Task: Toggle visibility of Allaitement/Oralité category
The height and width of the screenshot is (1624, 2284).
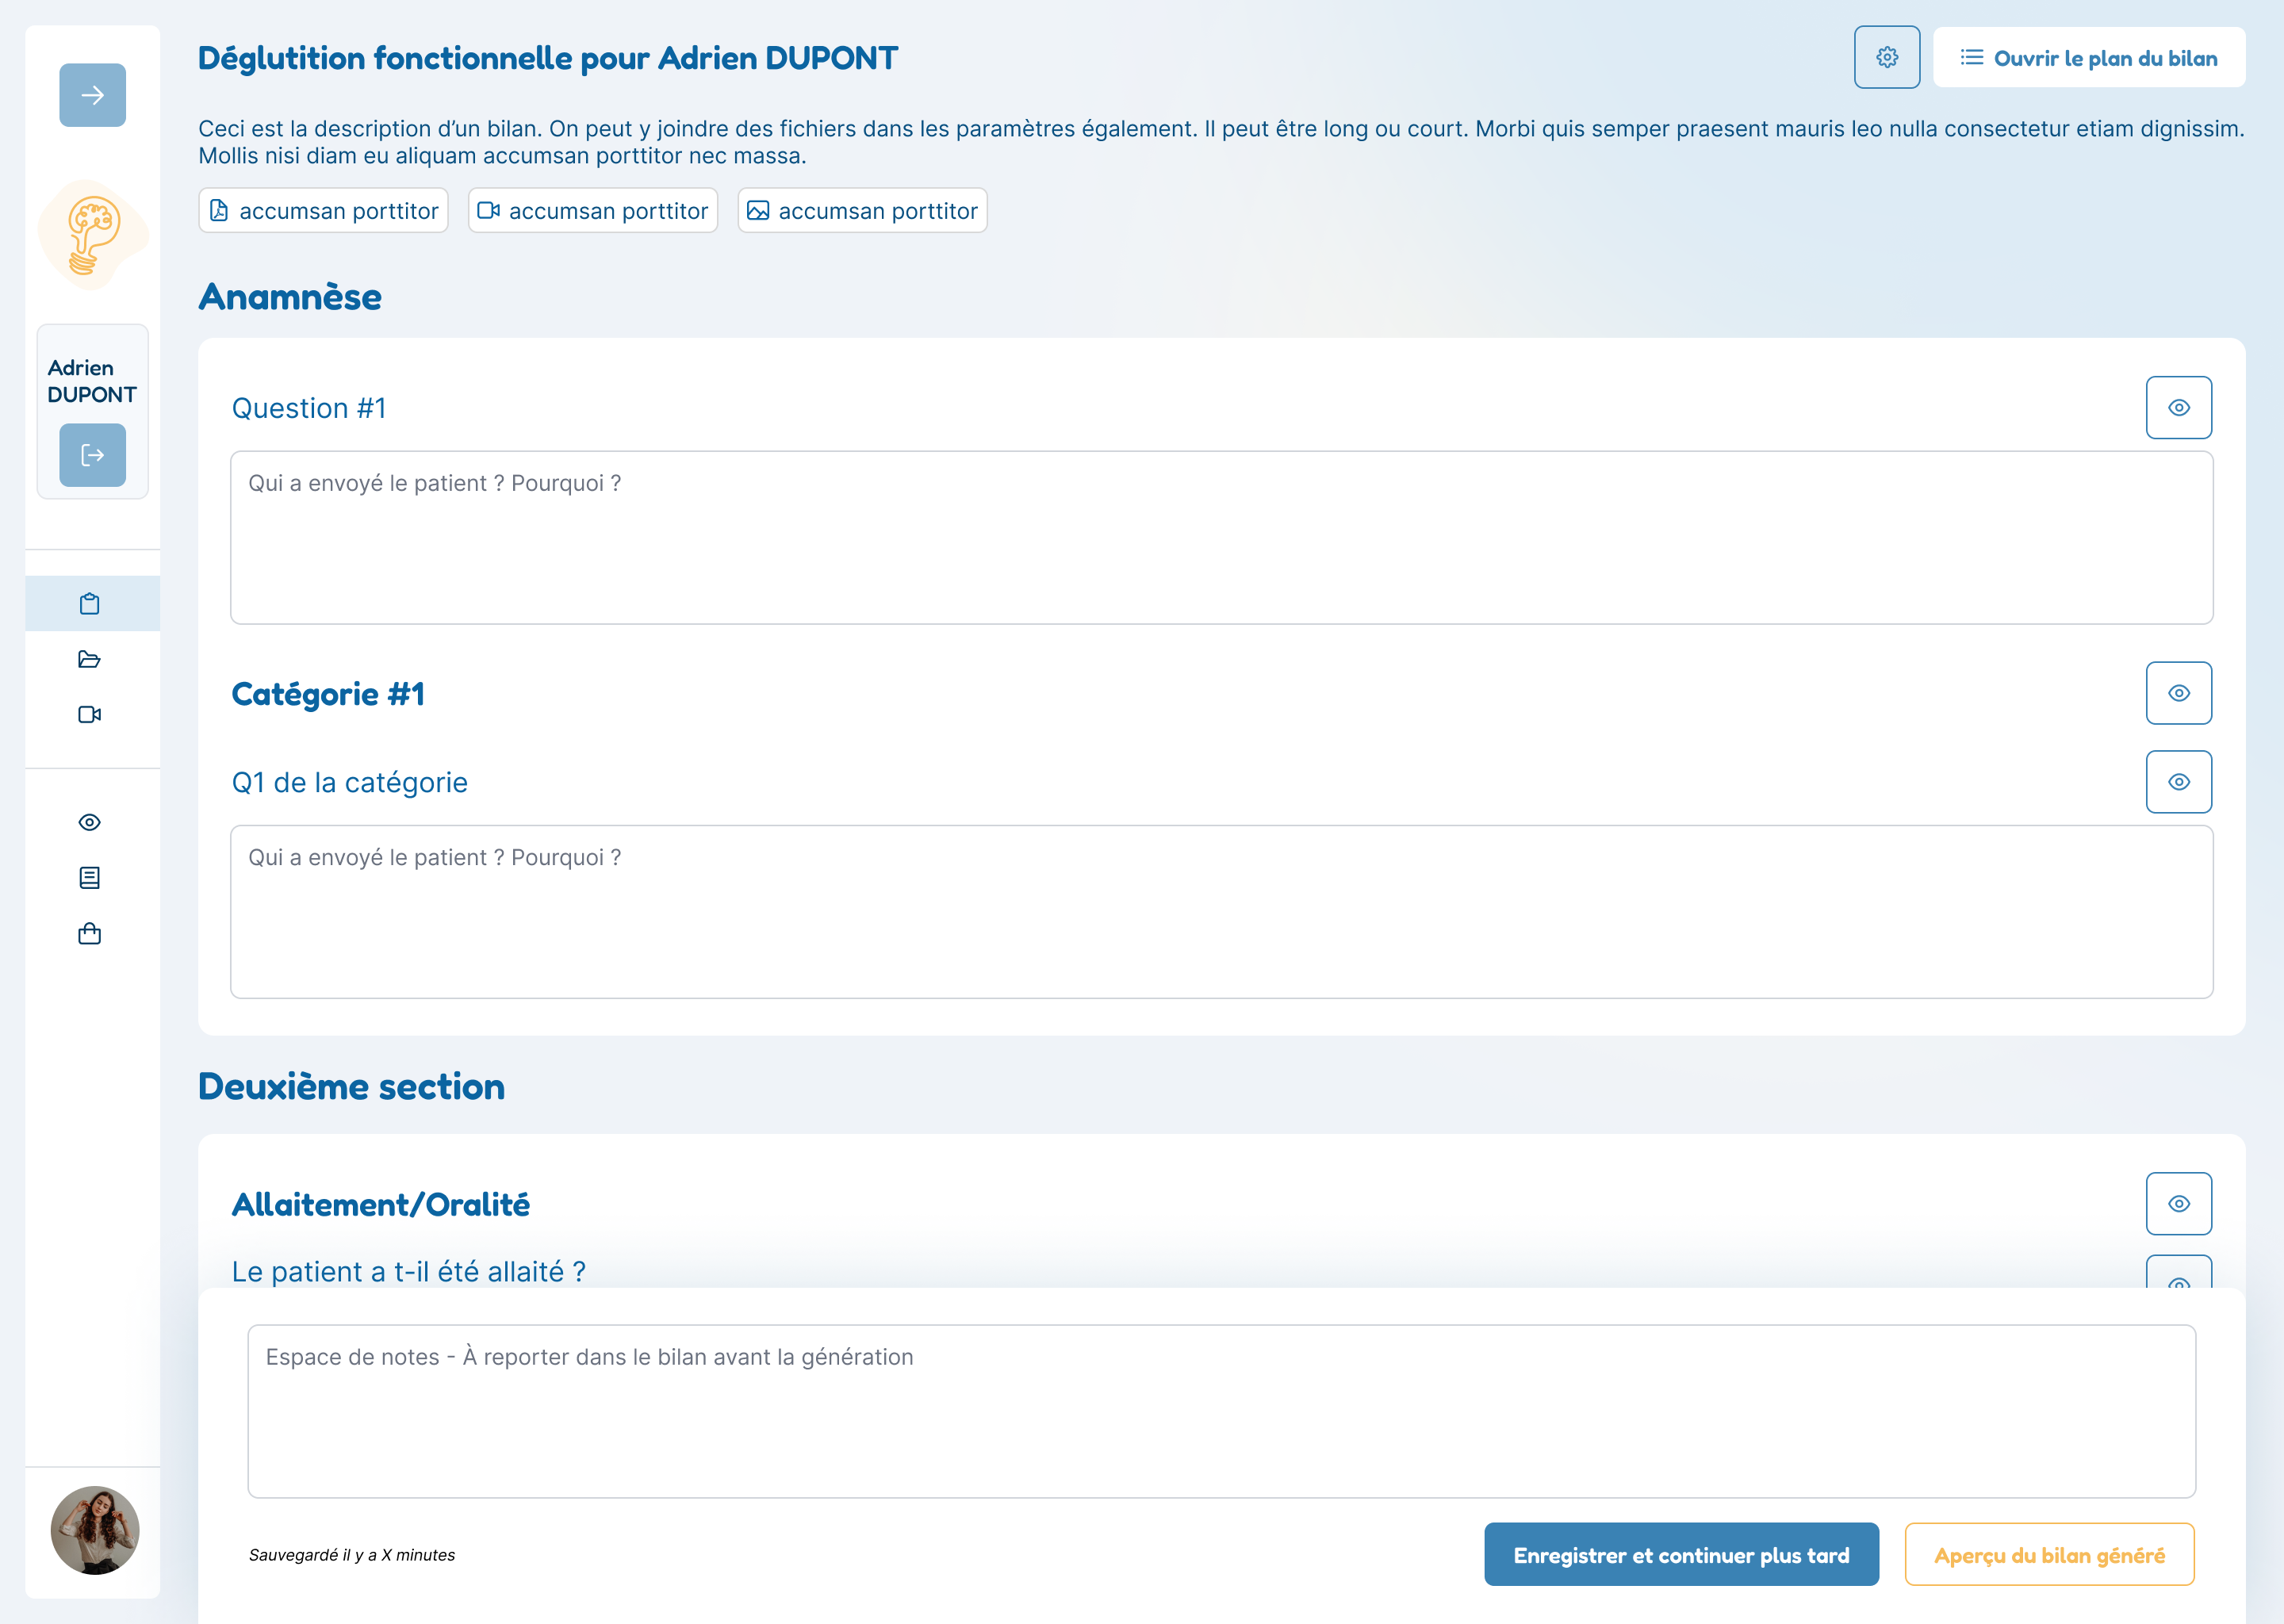Action: 2178,1203
